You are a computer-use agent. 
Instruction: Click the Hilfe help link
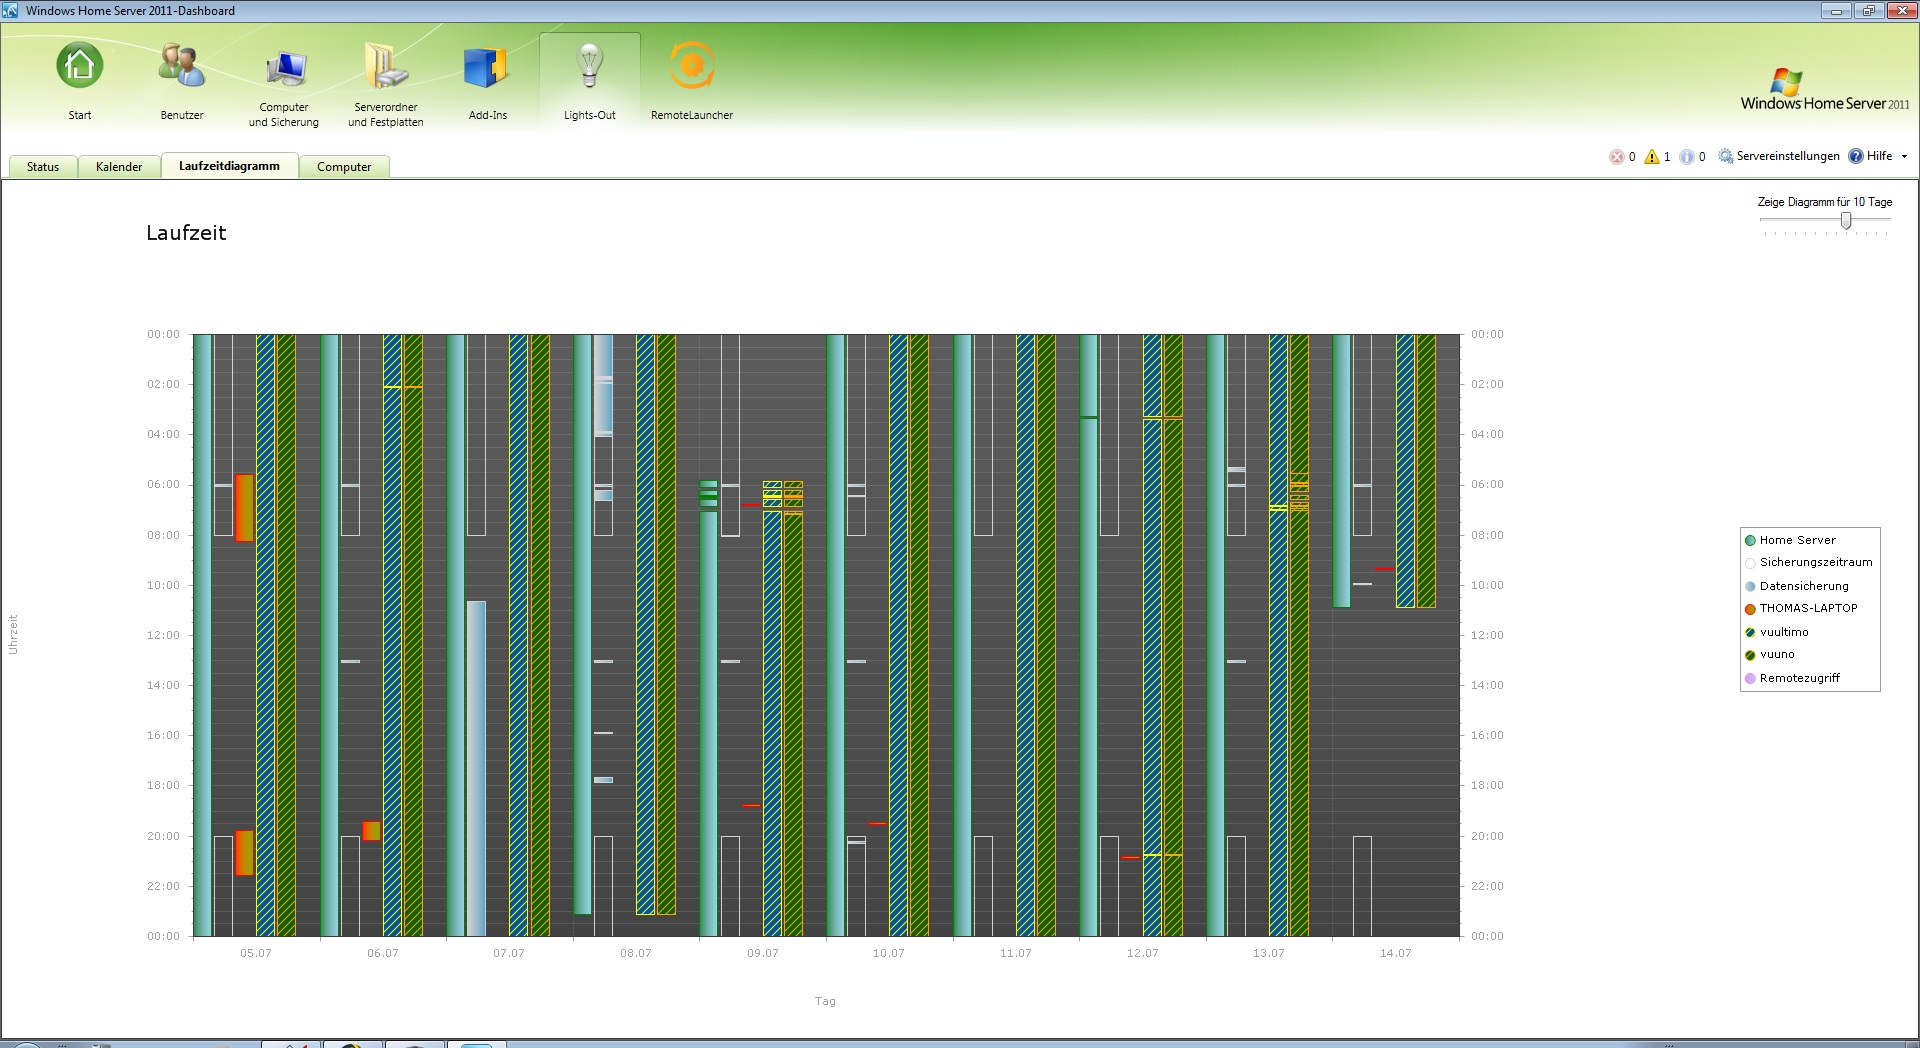pyautogui.click(x=1879, y=156)
